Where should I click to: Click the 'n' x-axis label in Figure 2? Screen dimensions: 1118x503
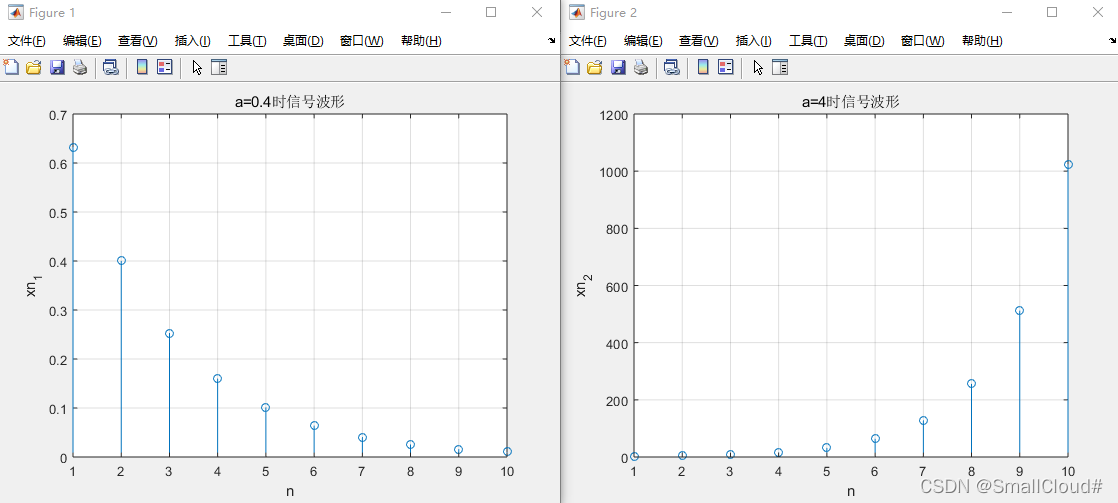(851, 491)
